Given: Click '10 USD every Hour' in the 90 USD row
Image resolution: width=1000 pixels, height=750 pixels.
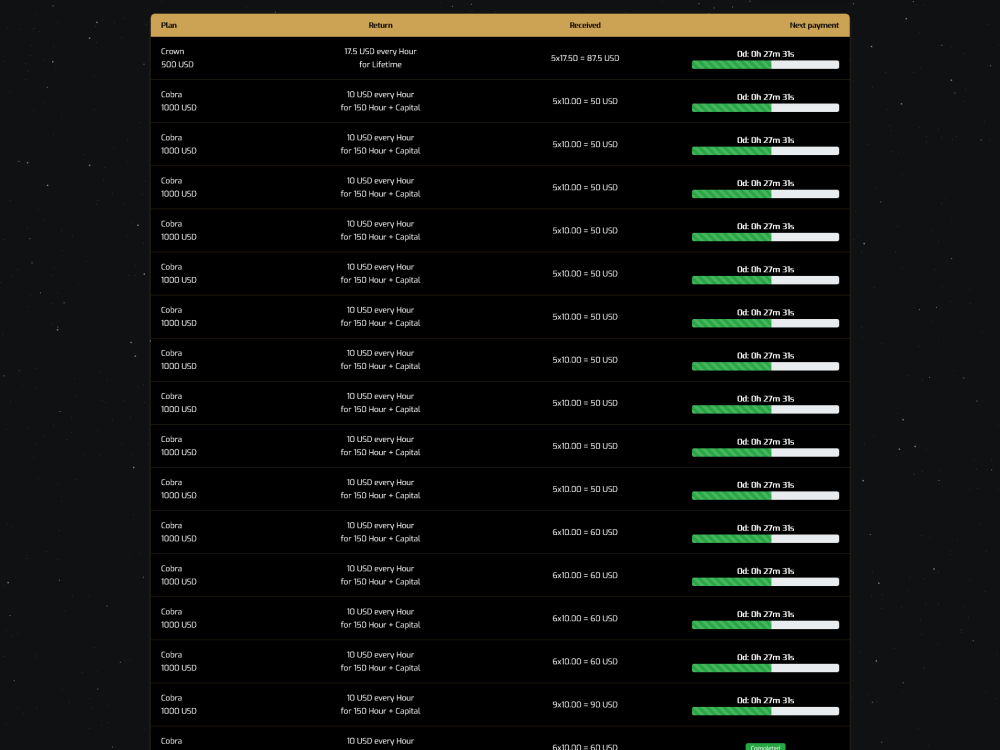Looking at the screenshot, I should [x=380, y=698].
